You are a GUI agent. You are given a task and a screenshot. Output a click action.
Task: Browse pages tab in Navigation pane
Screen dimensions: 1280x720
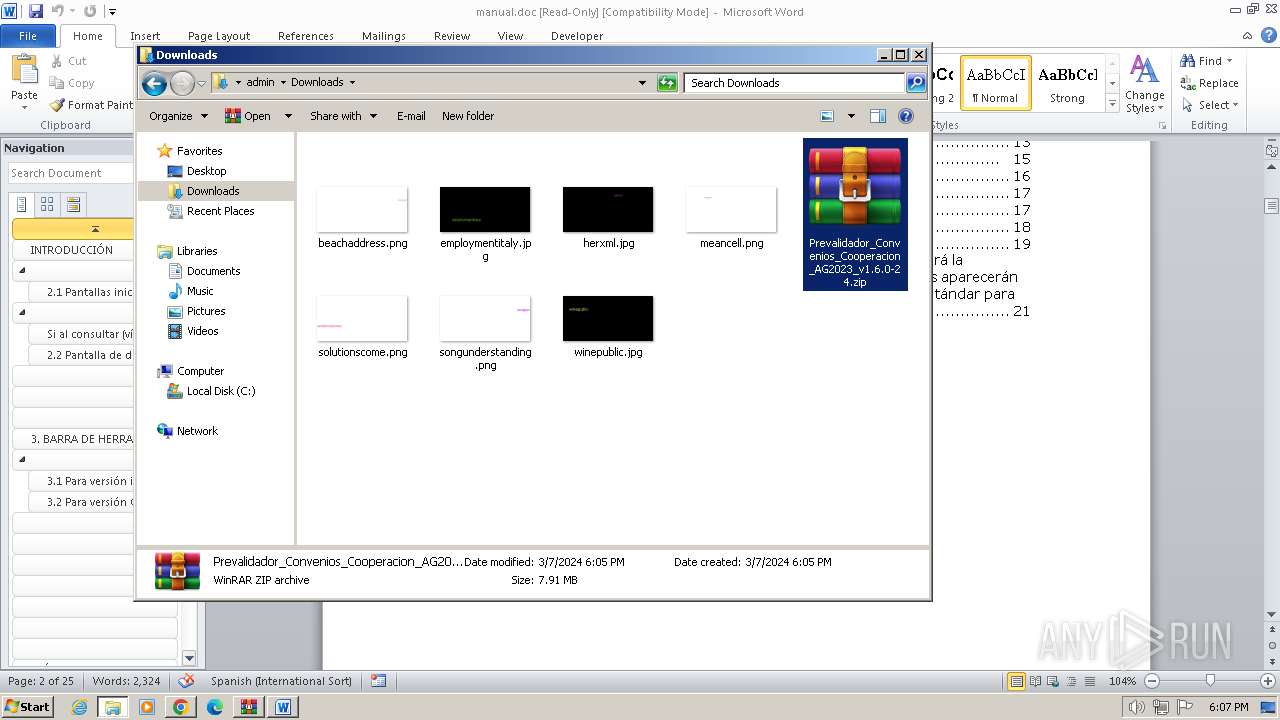click(x=47, y=205)
